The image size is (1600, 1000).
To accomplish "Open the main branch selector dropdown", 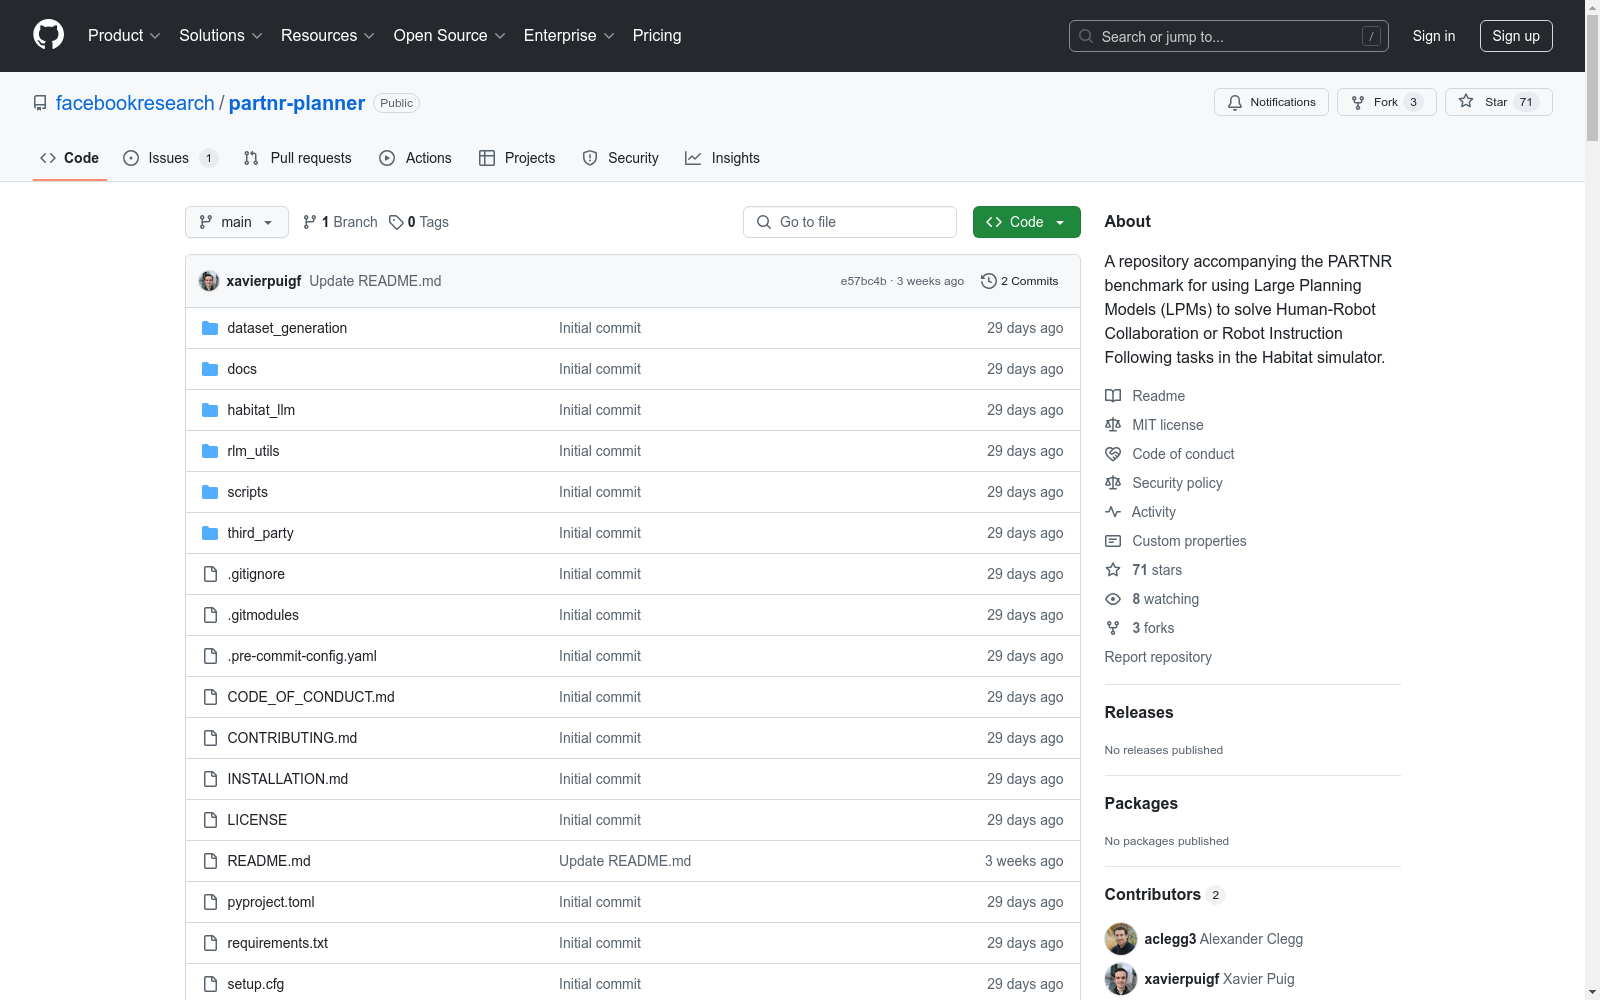I will point(237,222).
